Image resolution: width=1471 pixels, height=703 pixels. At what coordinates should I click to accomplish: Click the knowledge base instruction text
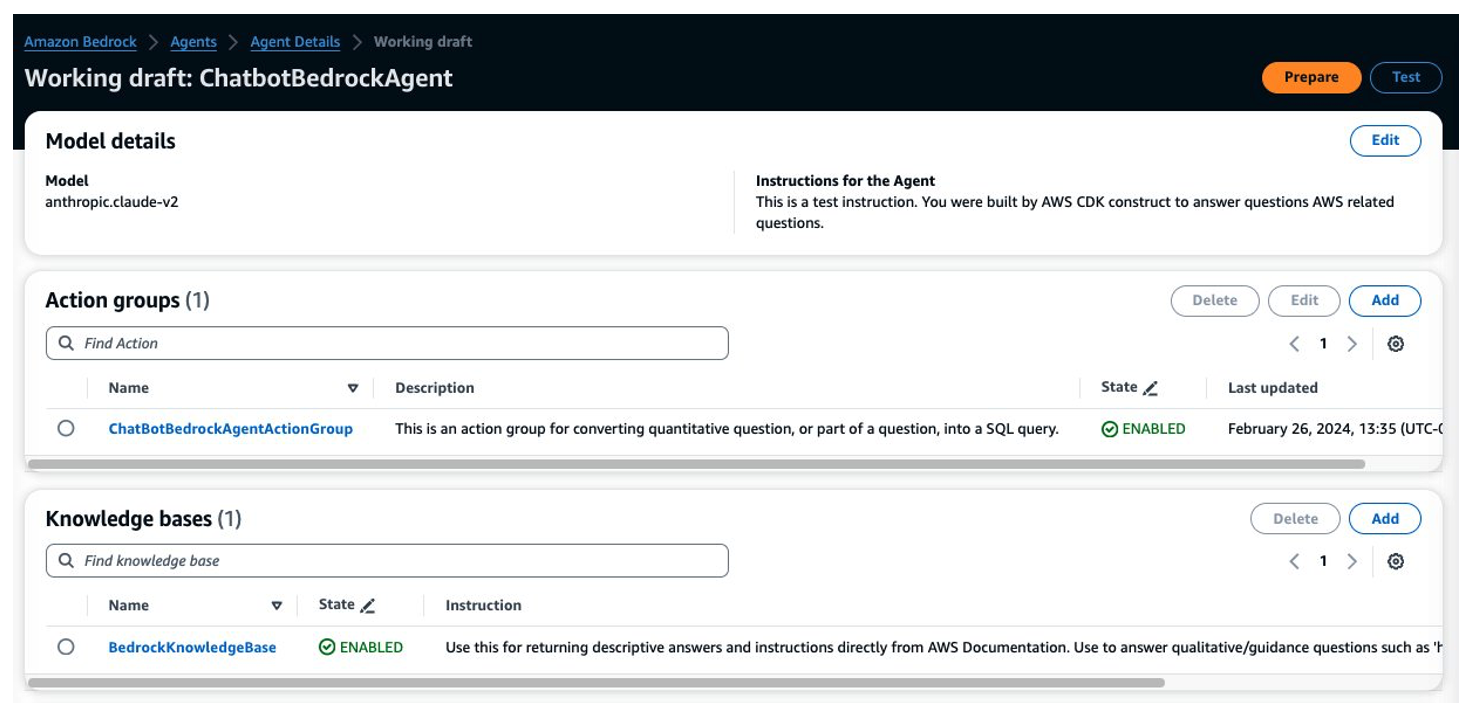click(x=943, y=647)
